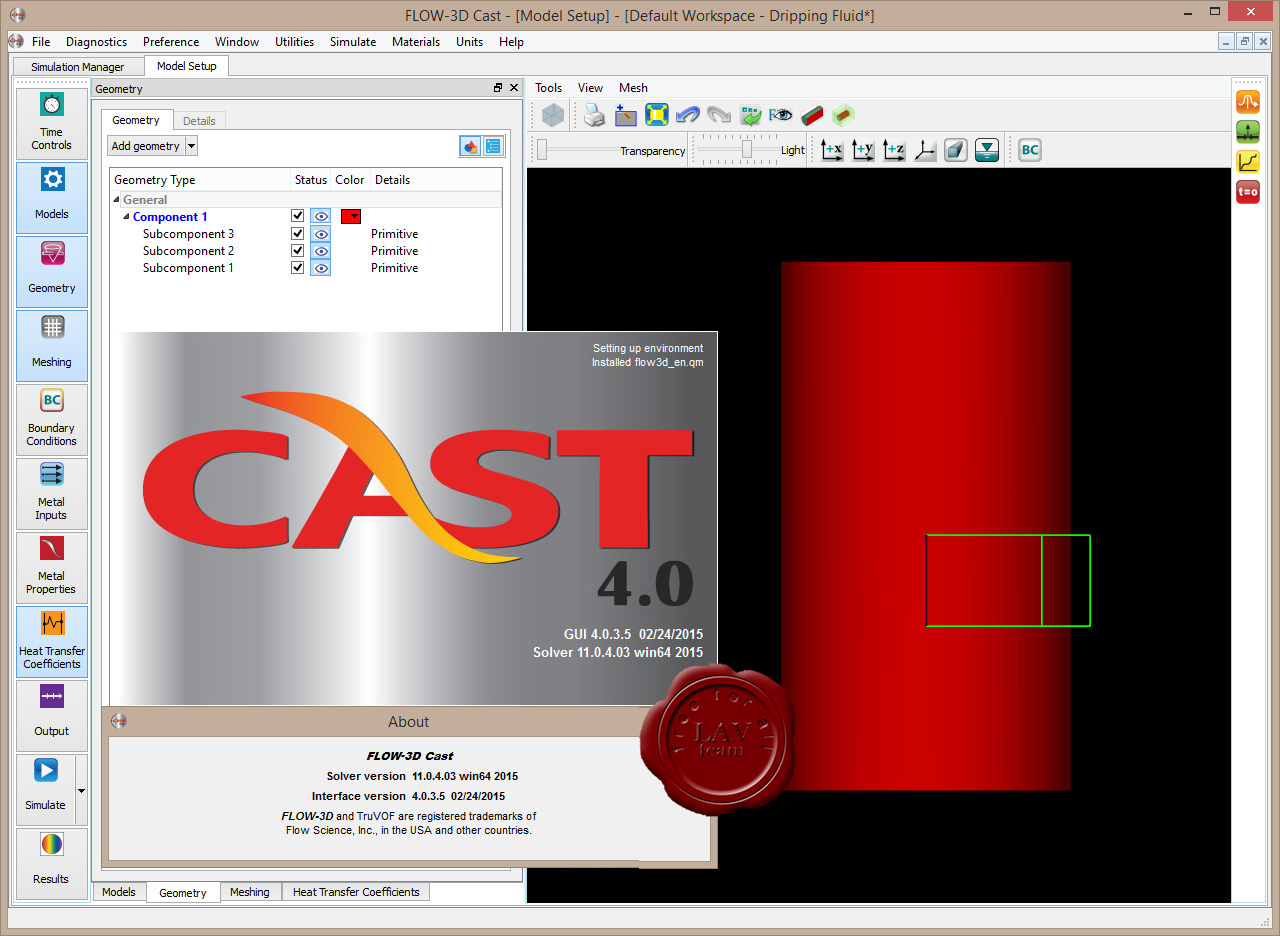Select the Geometry sidebar button
The image size is (1280, 936).
(51, 271)
